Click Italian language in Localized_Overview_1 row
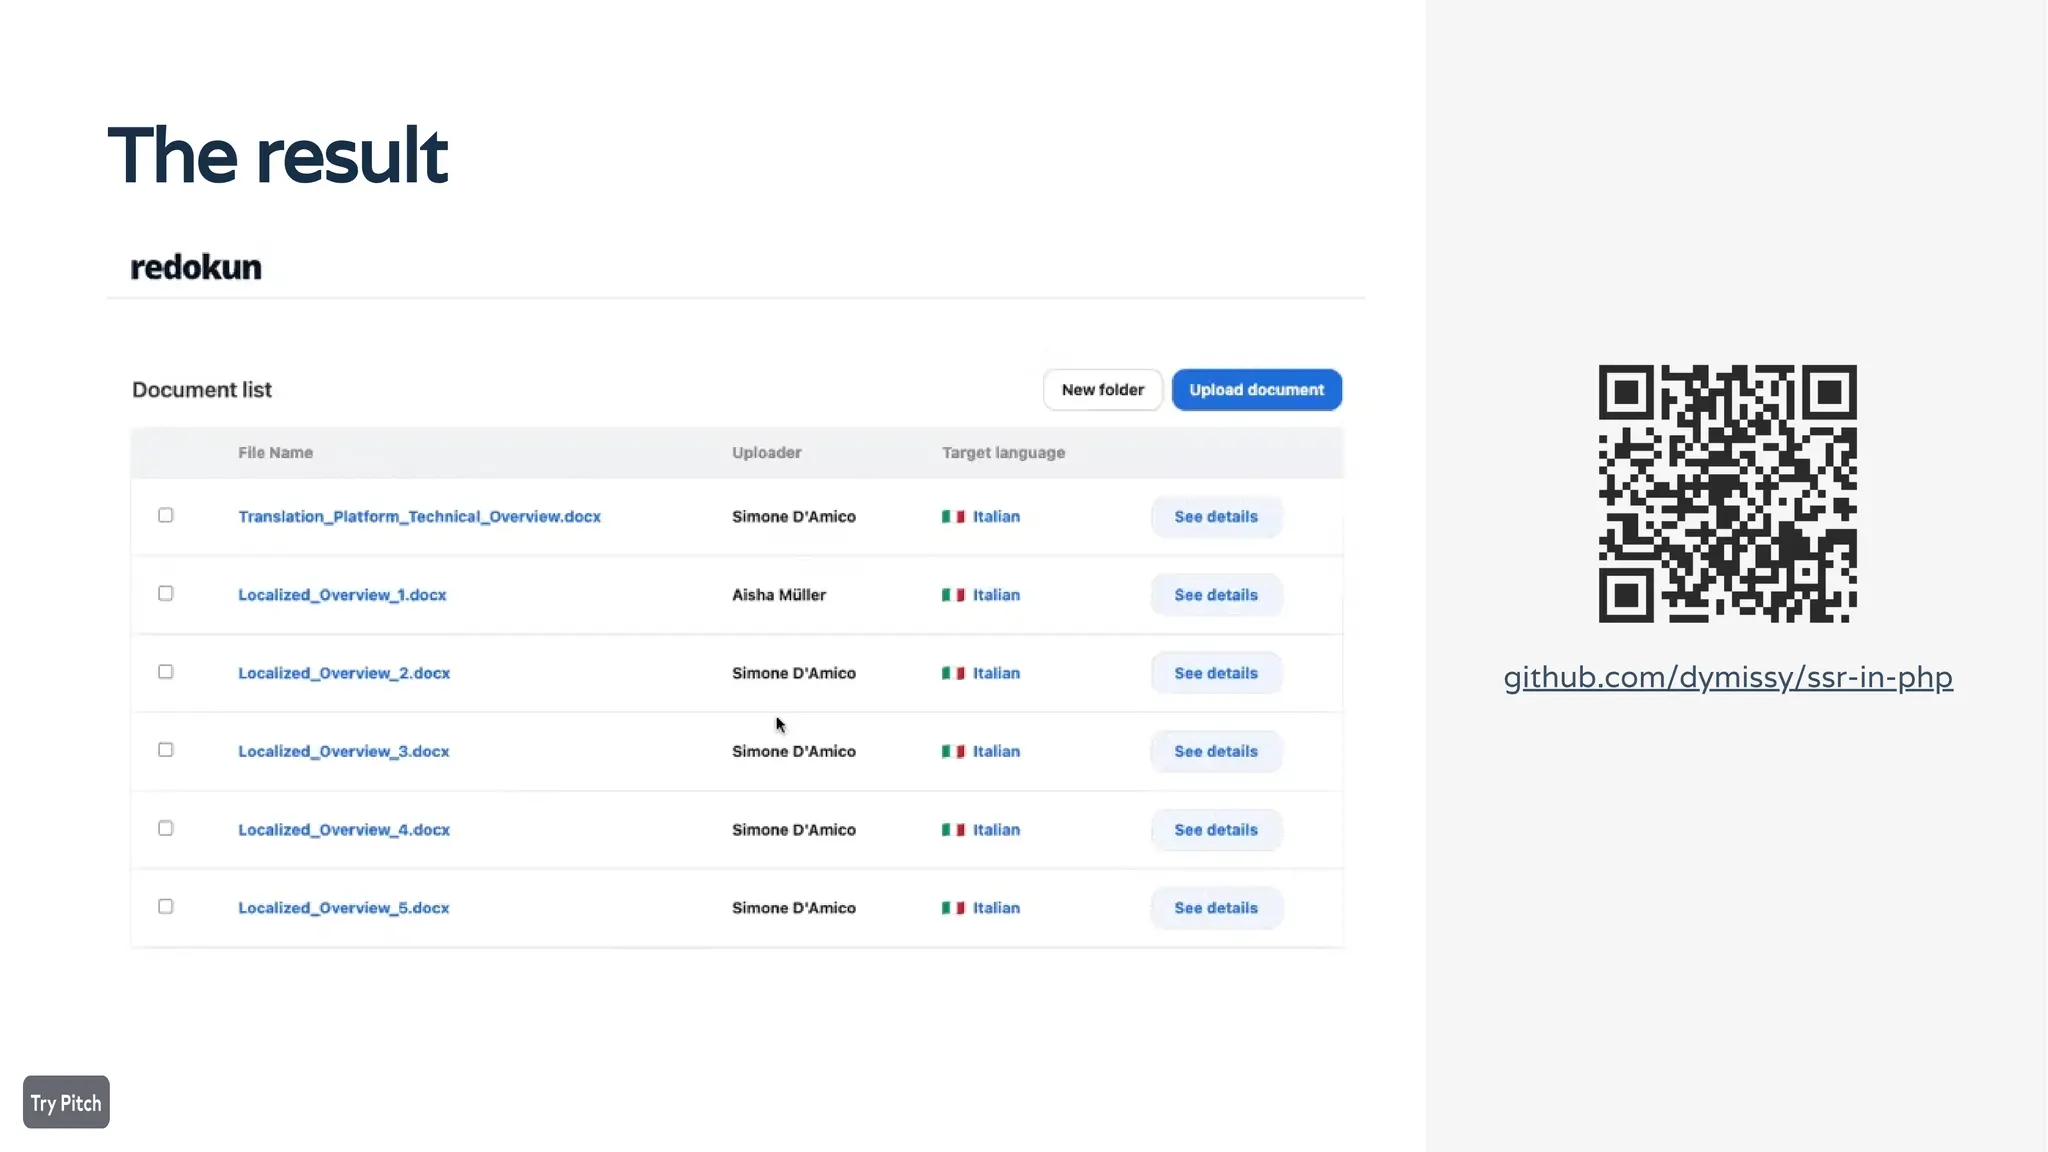This screenshot has height=1152, width=2048. click(x=996, y=595)
